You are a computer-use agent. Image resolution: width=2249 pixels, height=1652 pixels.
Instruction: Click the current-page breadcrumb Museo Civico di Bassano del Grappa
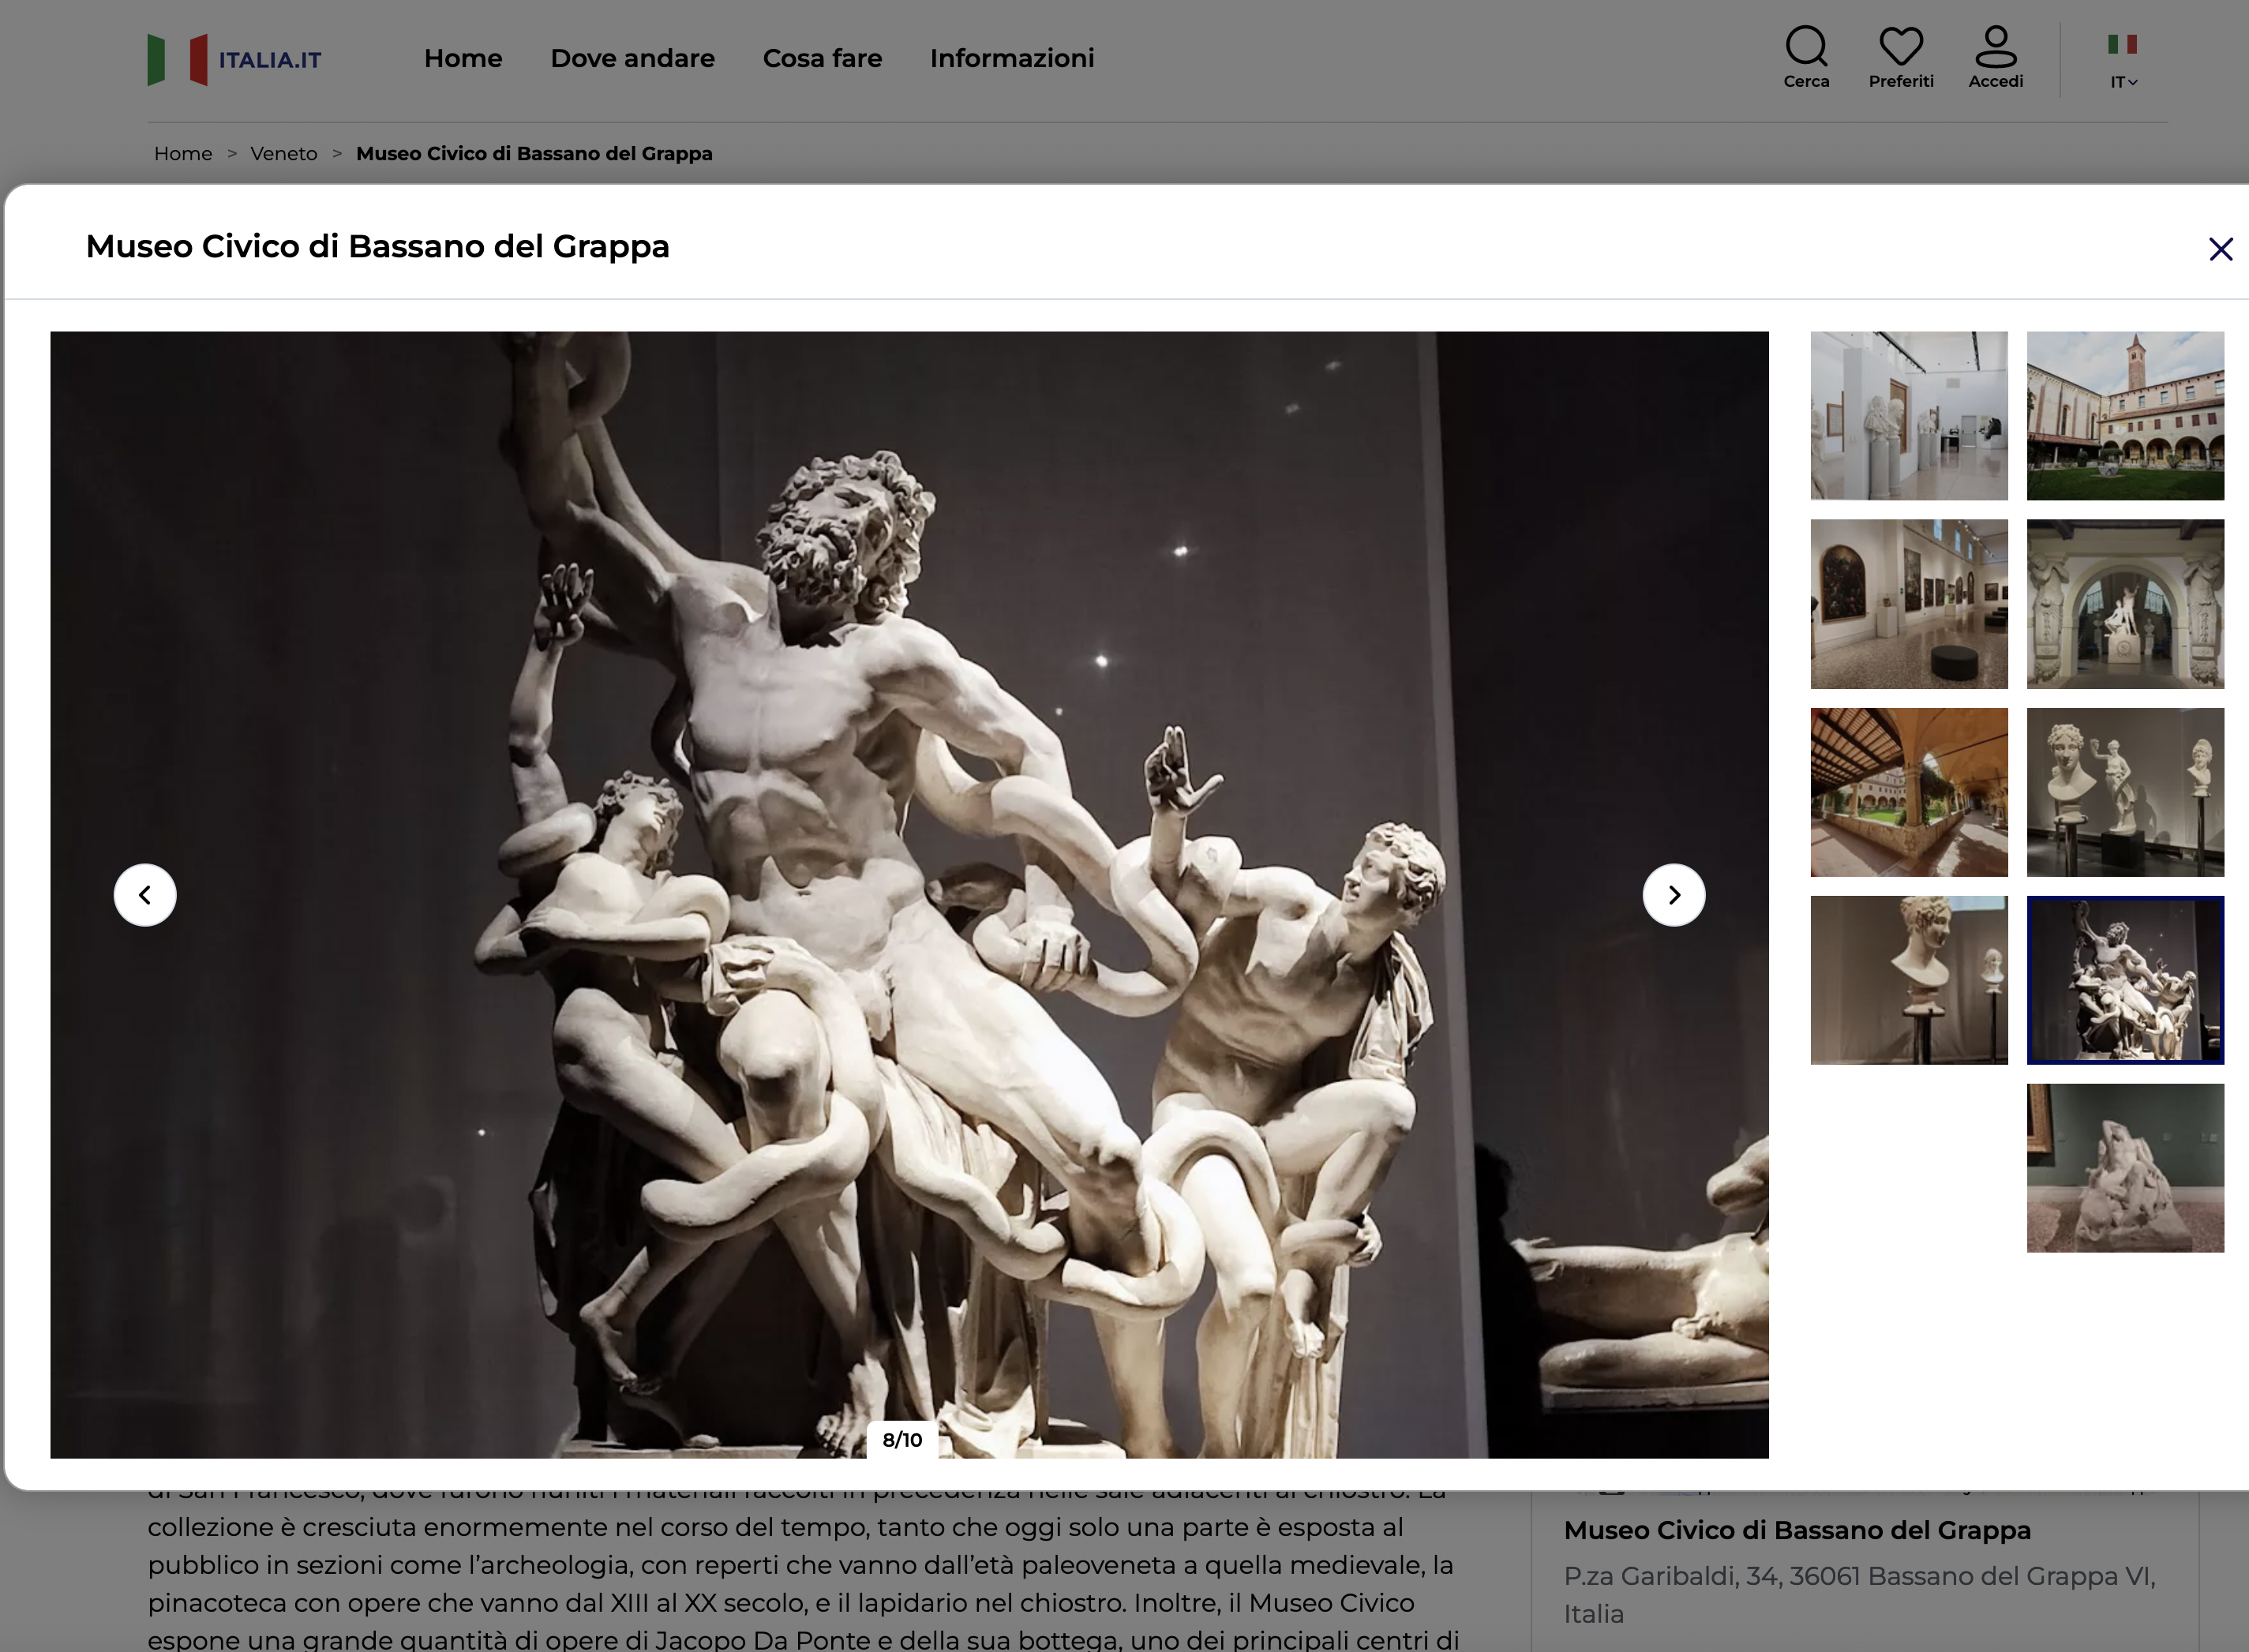coord(534,153)
